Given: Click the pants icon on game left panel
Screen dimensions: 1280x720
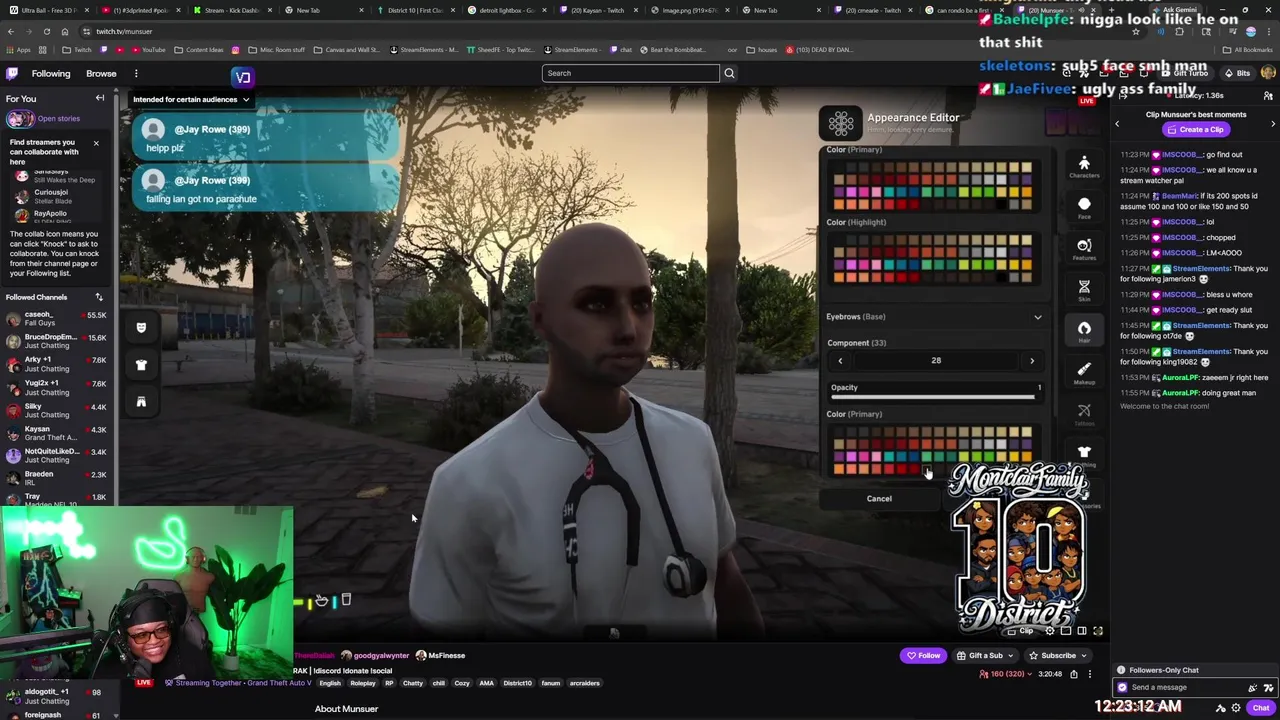Looking at the screenshot, I should click(x=141, y=402).
